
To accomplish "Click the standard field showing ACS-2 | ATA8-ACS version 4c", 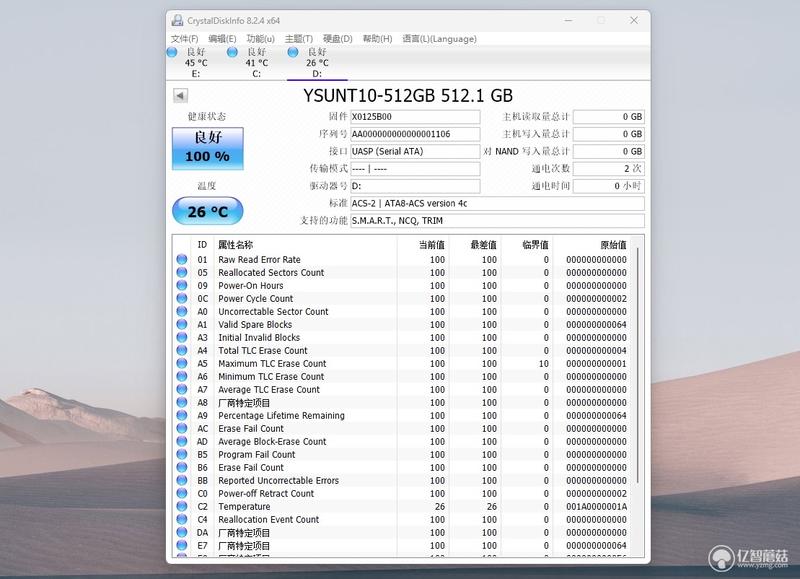I will click(497, 204).
